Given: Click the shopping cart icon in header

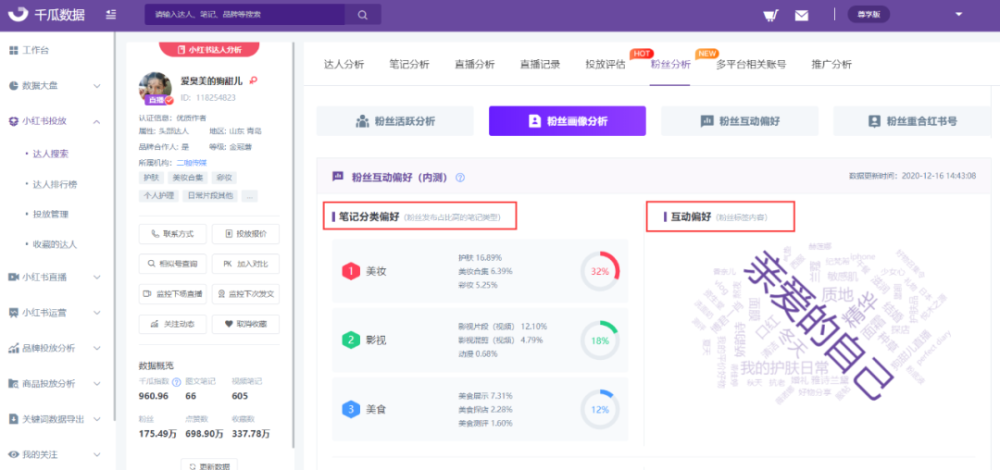Looking at the screenshot, I should (x=770, y=15).
